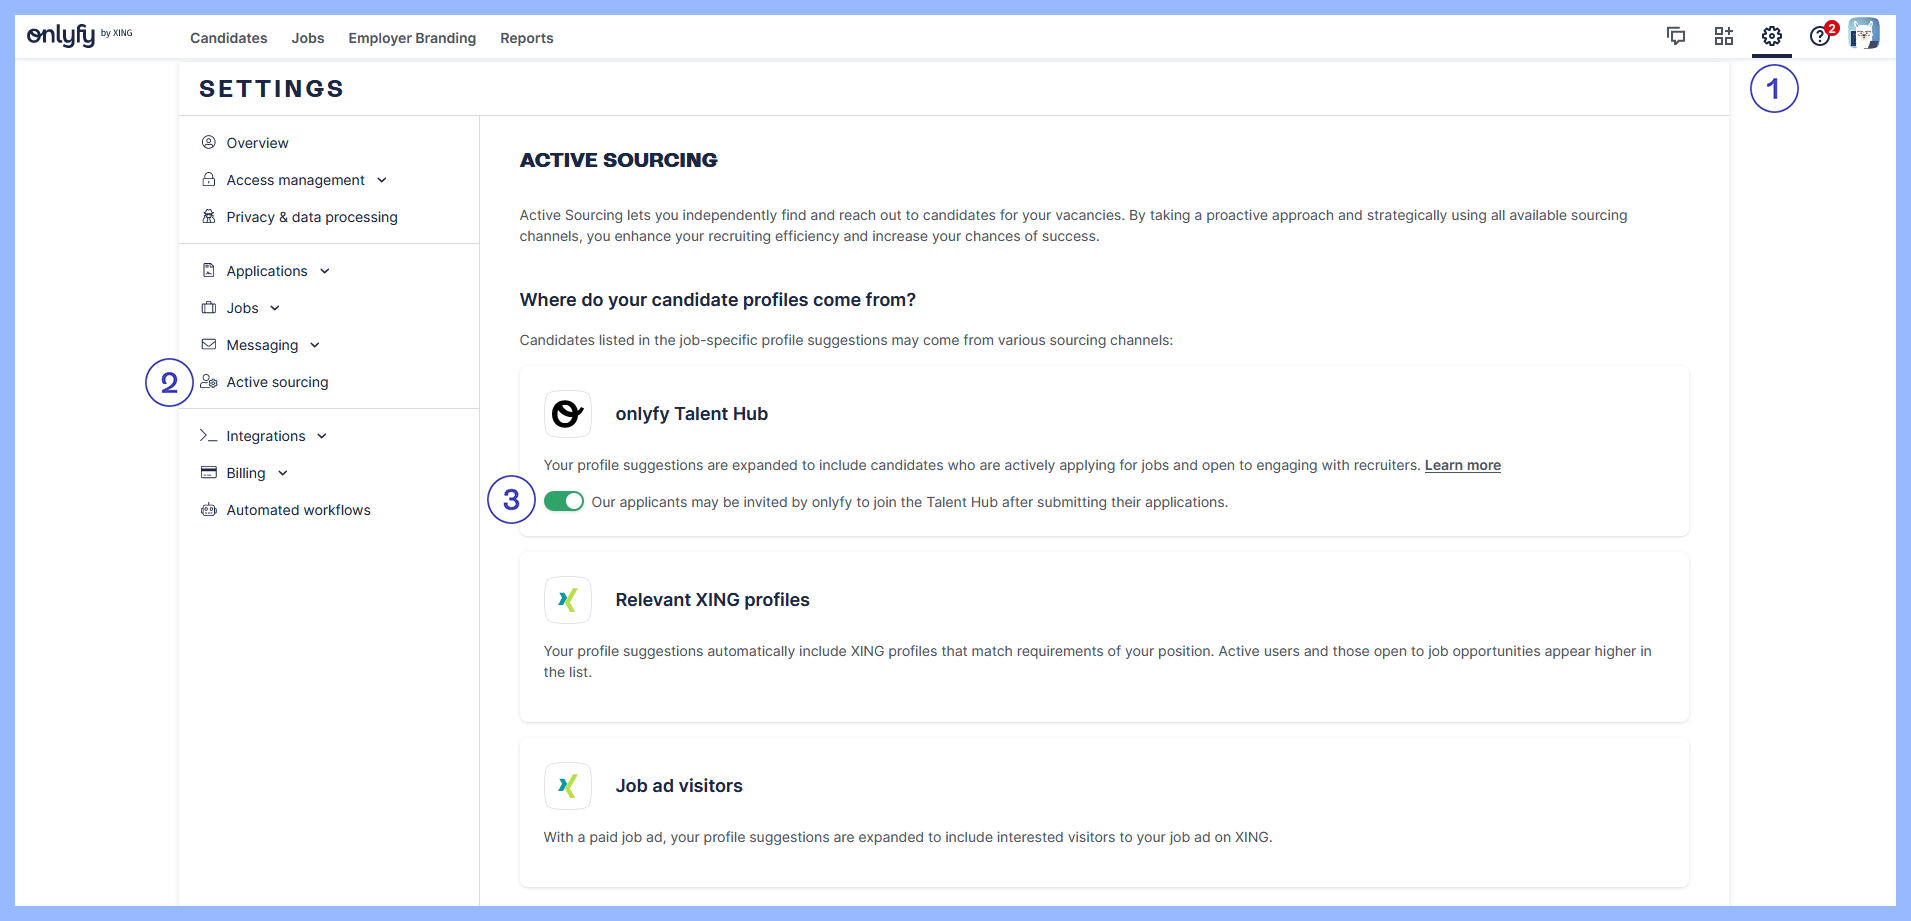The image size is (1911, 921).
Task: Open the Settings gear icon
Action: pyautogui.click(x=1771, y=35)
